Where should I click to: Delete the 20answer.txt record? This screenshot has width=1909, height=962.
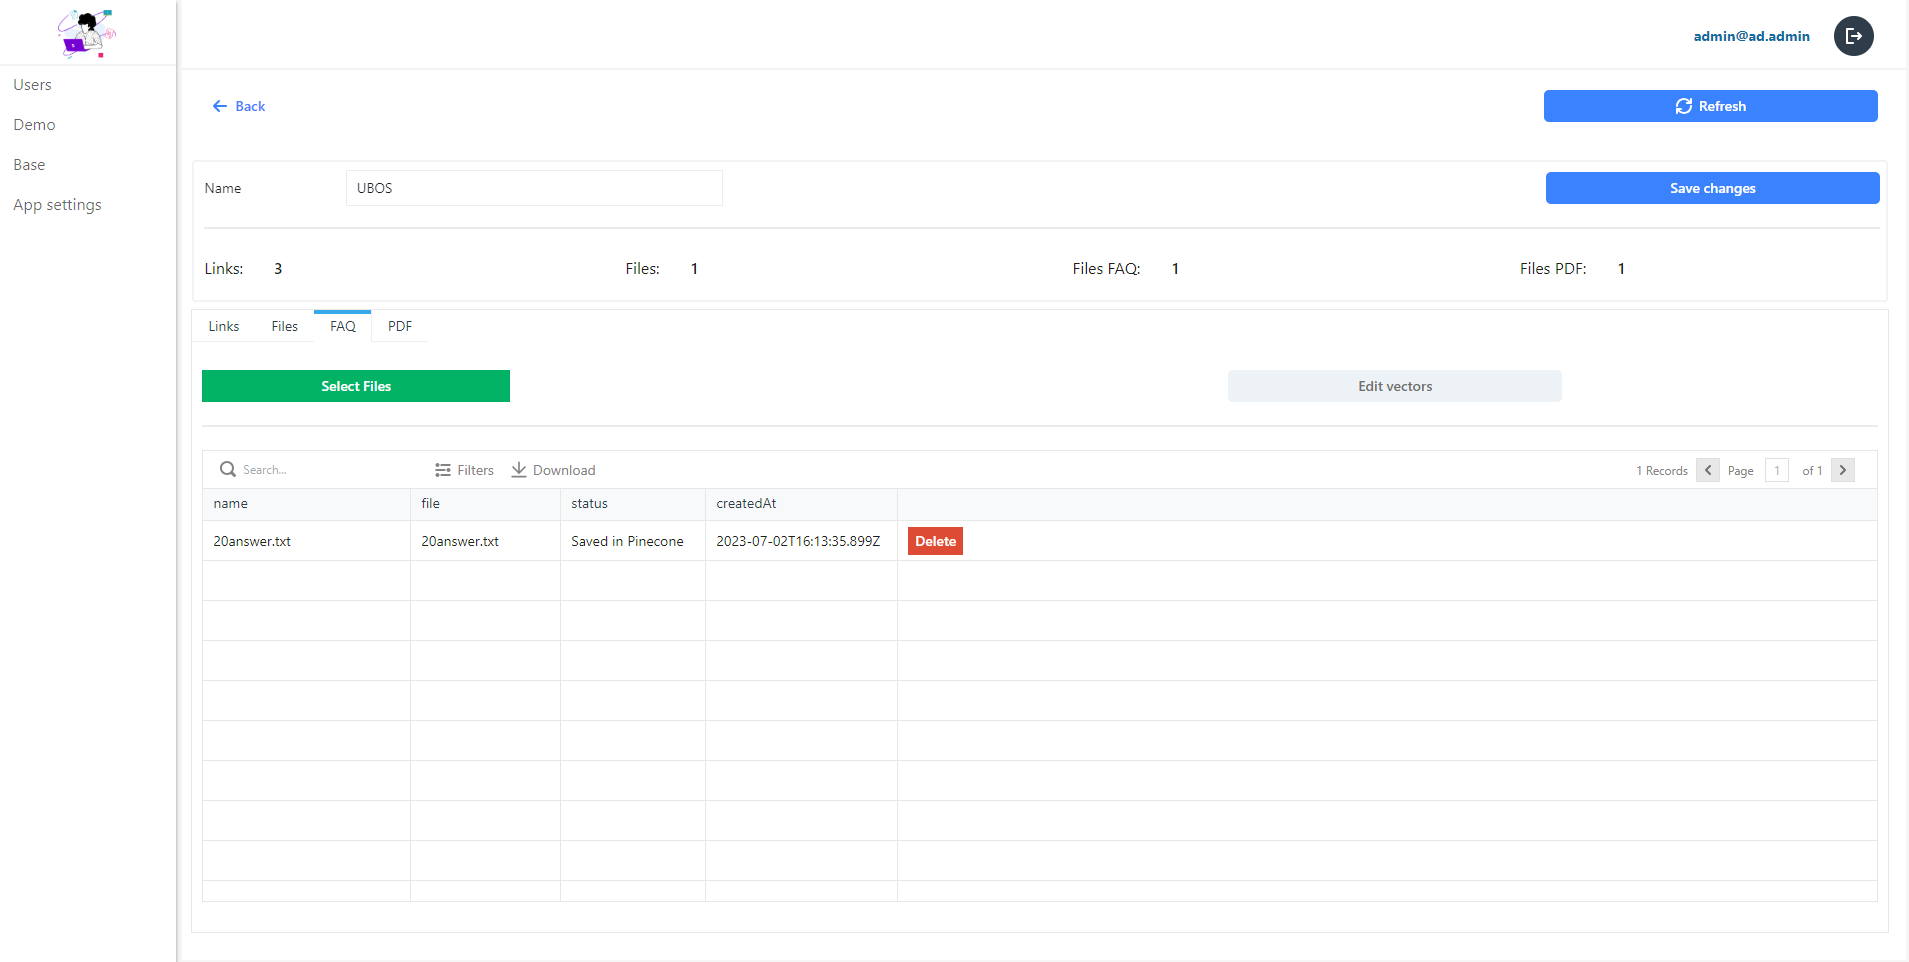[934, 540]
